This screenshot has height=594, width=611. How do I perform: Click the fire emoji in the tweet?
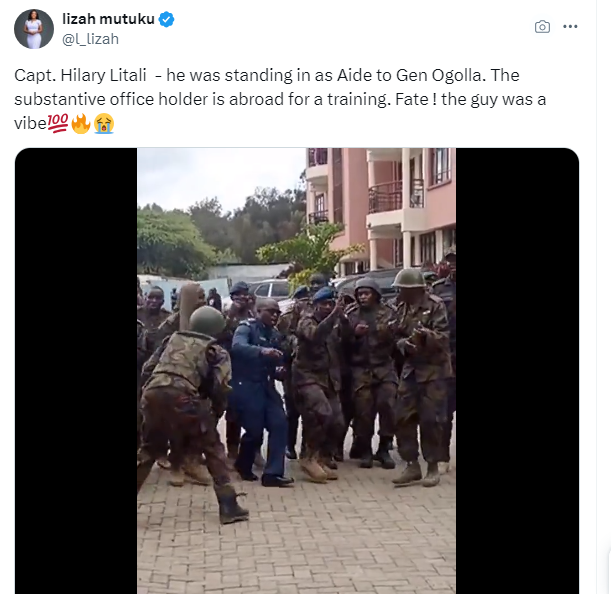coord(81,123)
